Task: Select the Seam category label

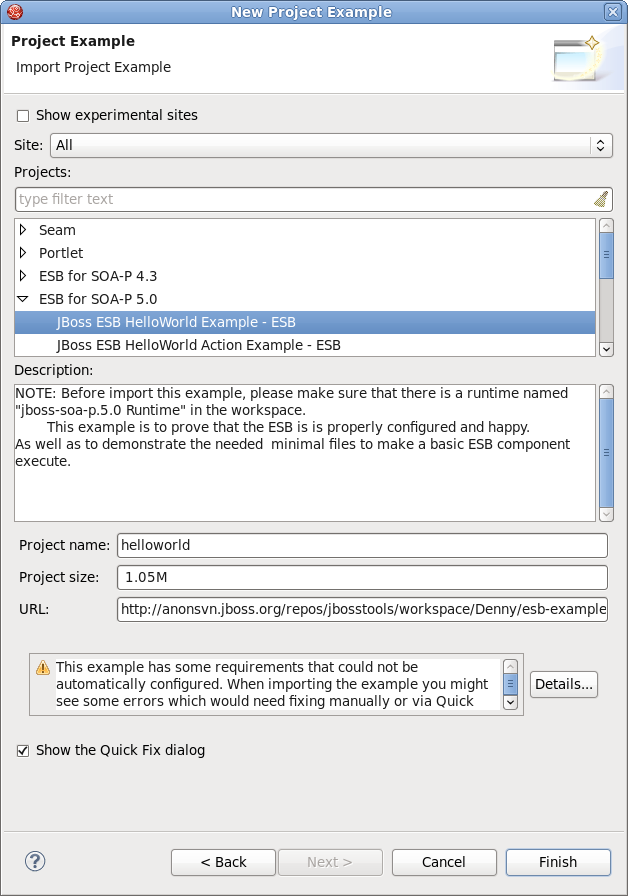Action: [57, 230]
